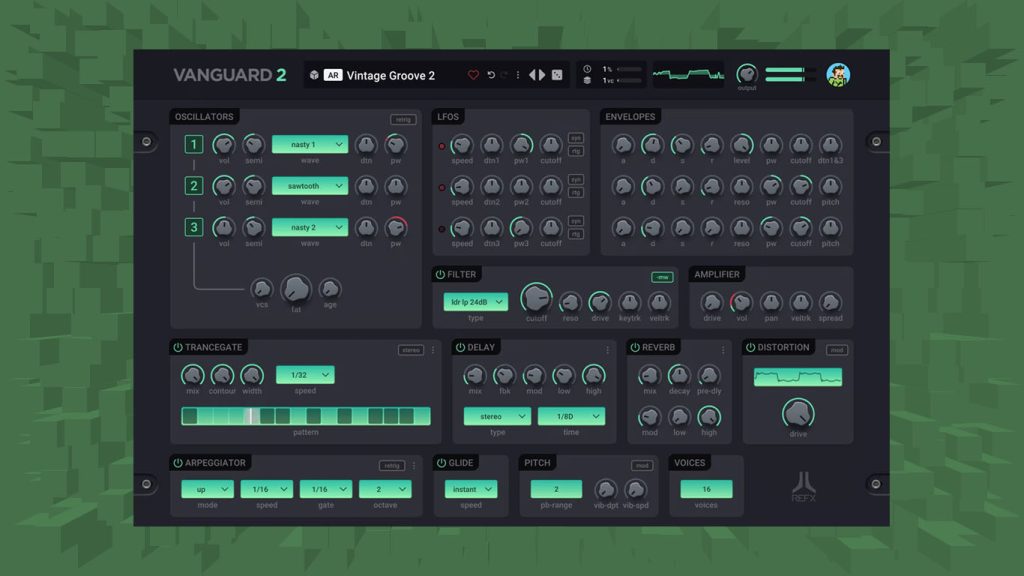Open oscillator 1 wave dropdown 'nasty 1'

tap(310, 144)
